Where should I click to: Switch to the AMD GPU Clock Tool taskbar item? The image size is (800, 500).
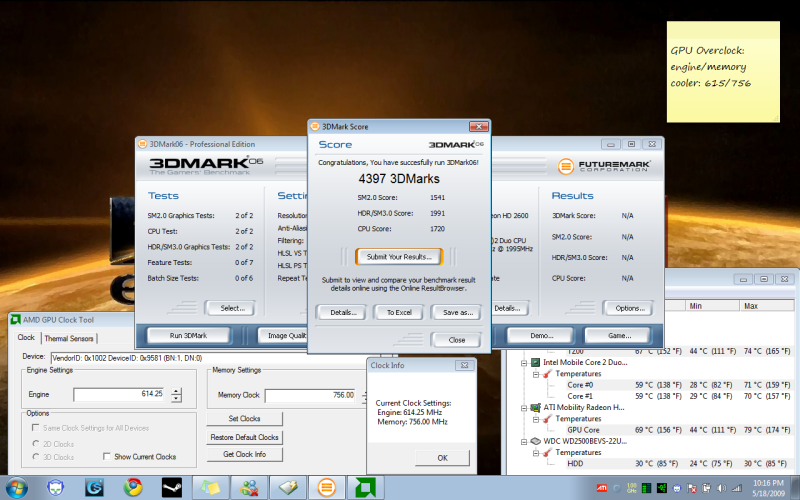coord(365,488)
